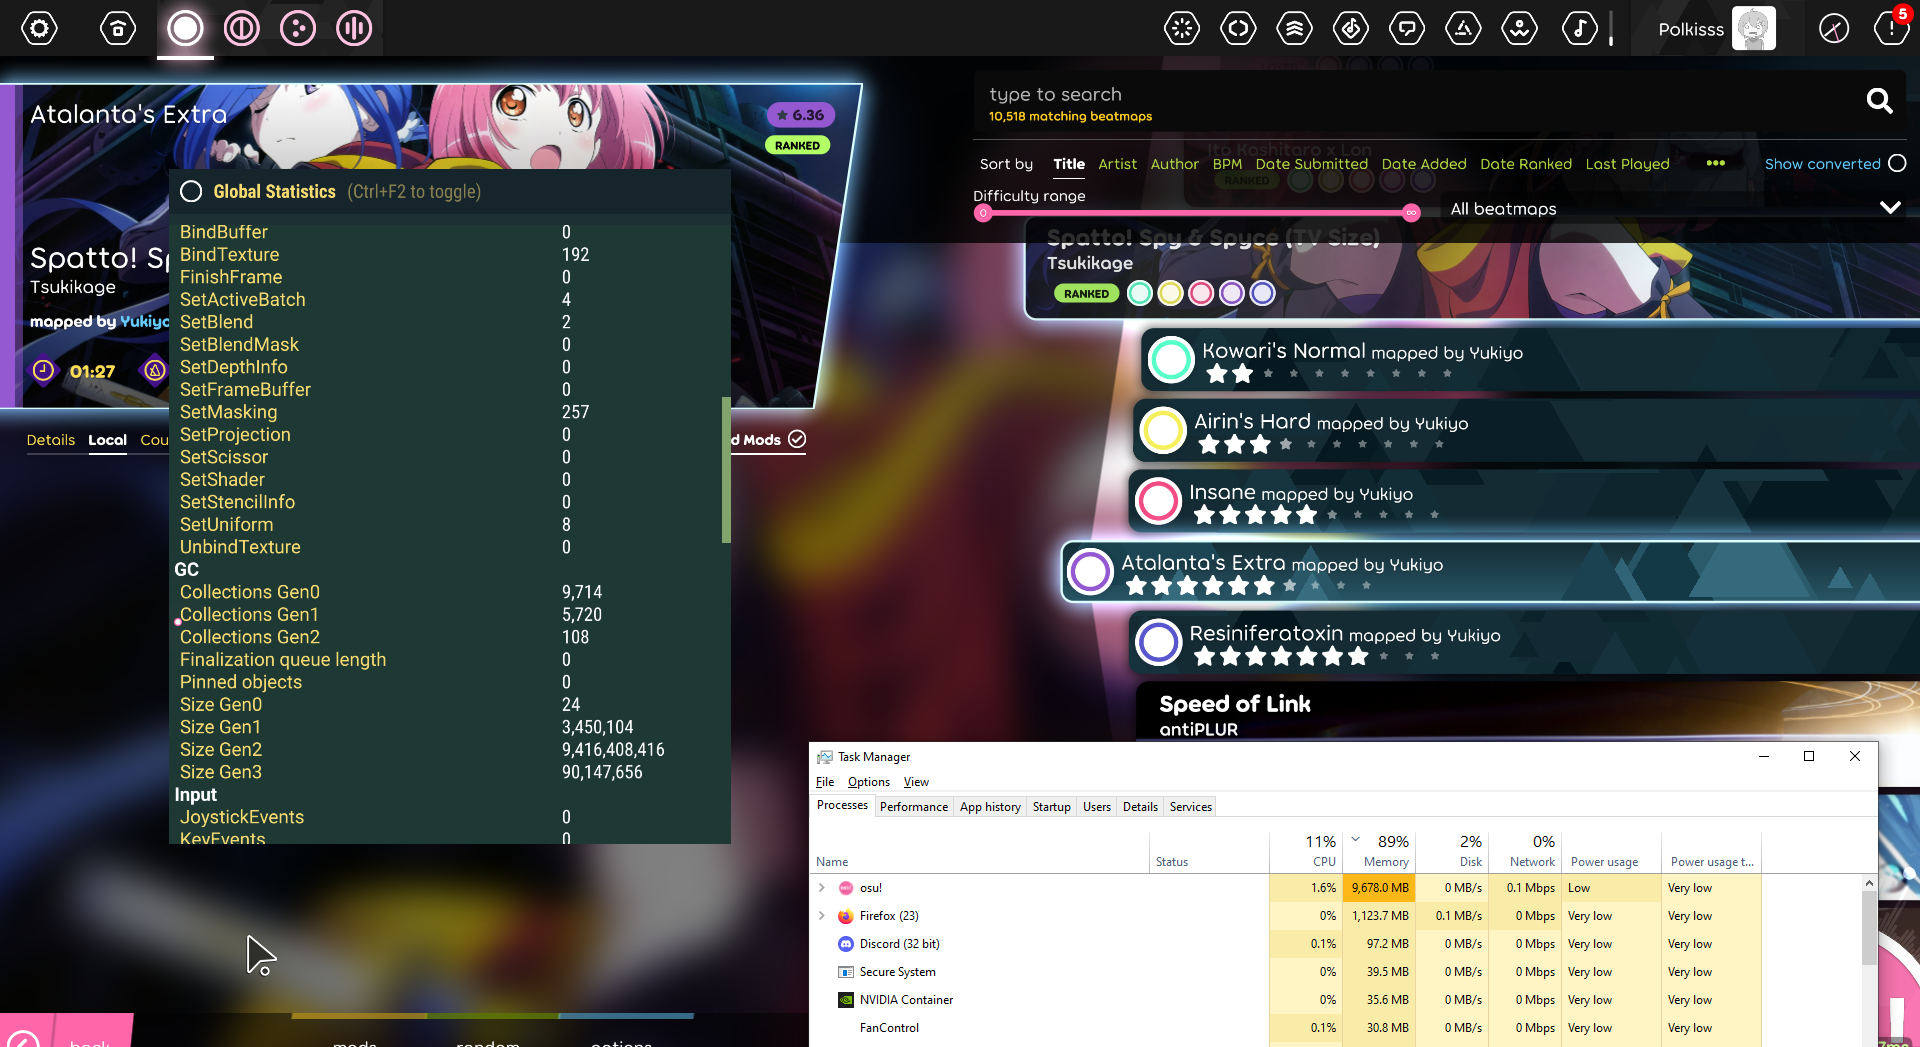
Task: Sort beatmaps by Last Played
Action: pyautogui.click(x=1627, y=164)
